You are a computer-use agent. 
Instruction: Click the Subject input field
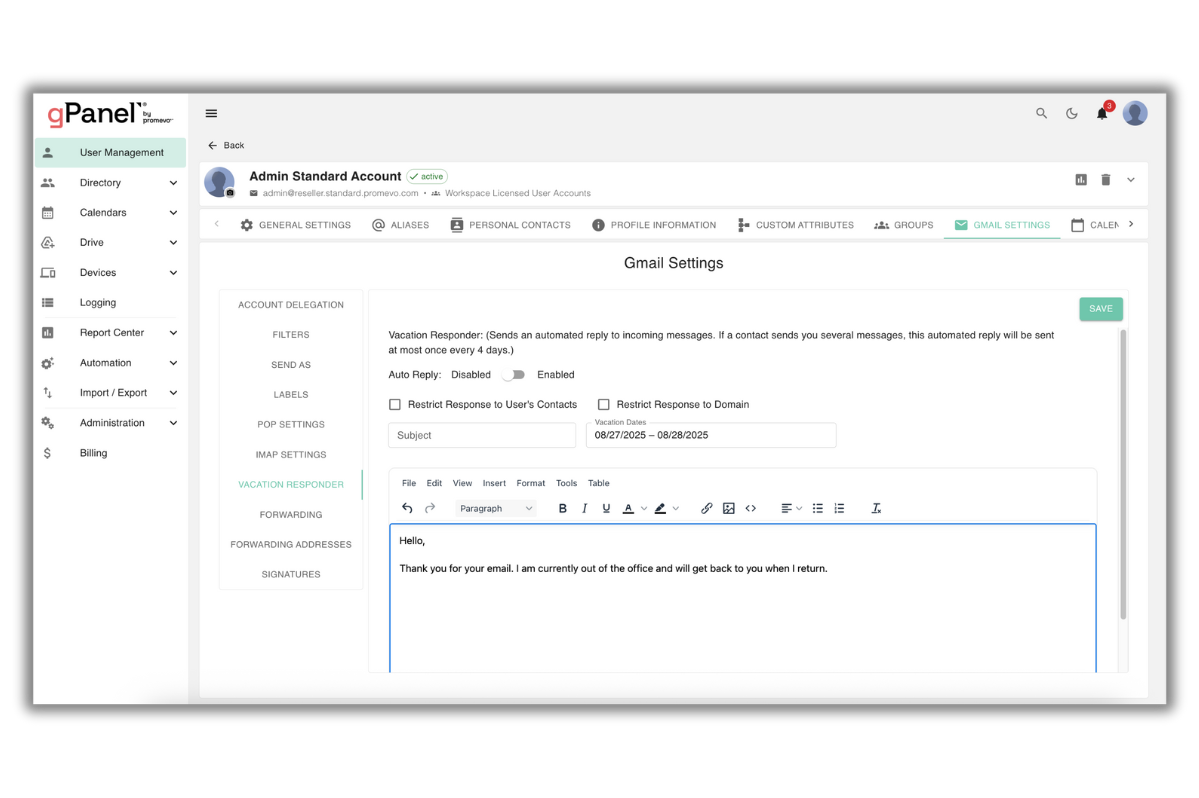point(482,435)
